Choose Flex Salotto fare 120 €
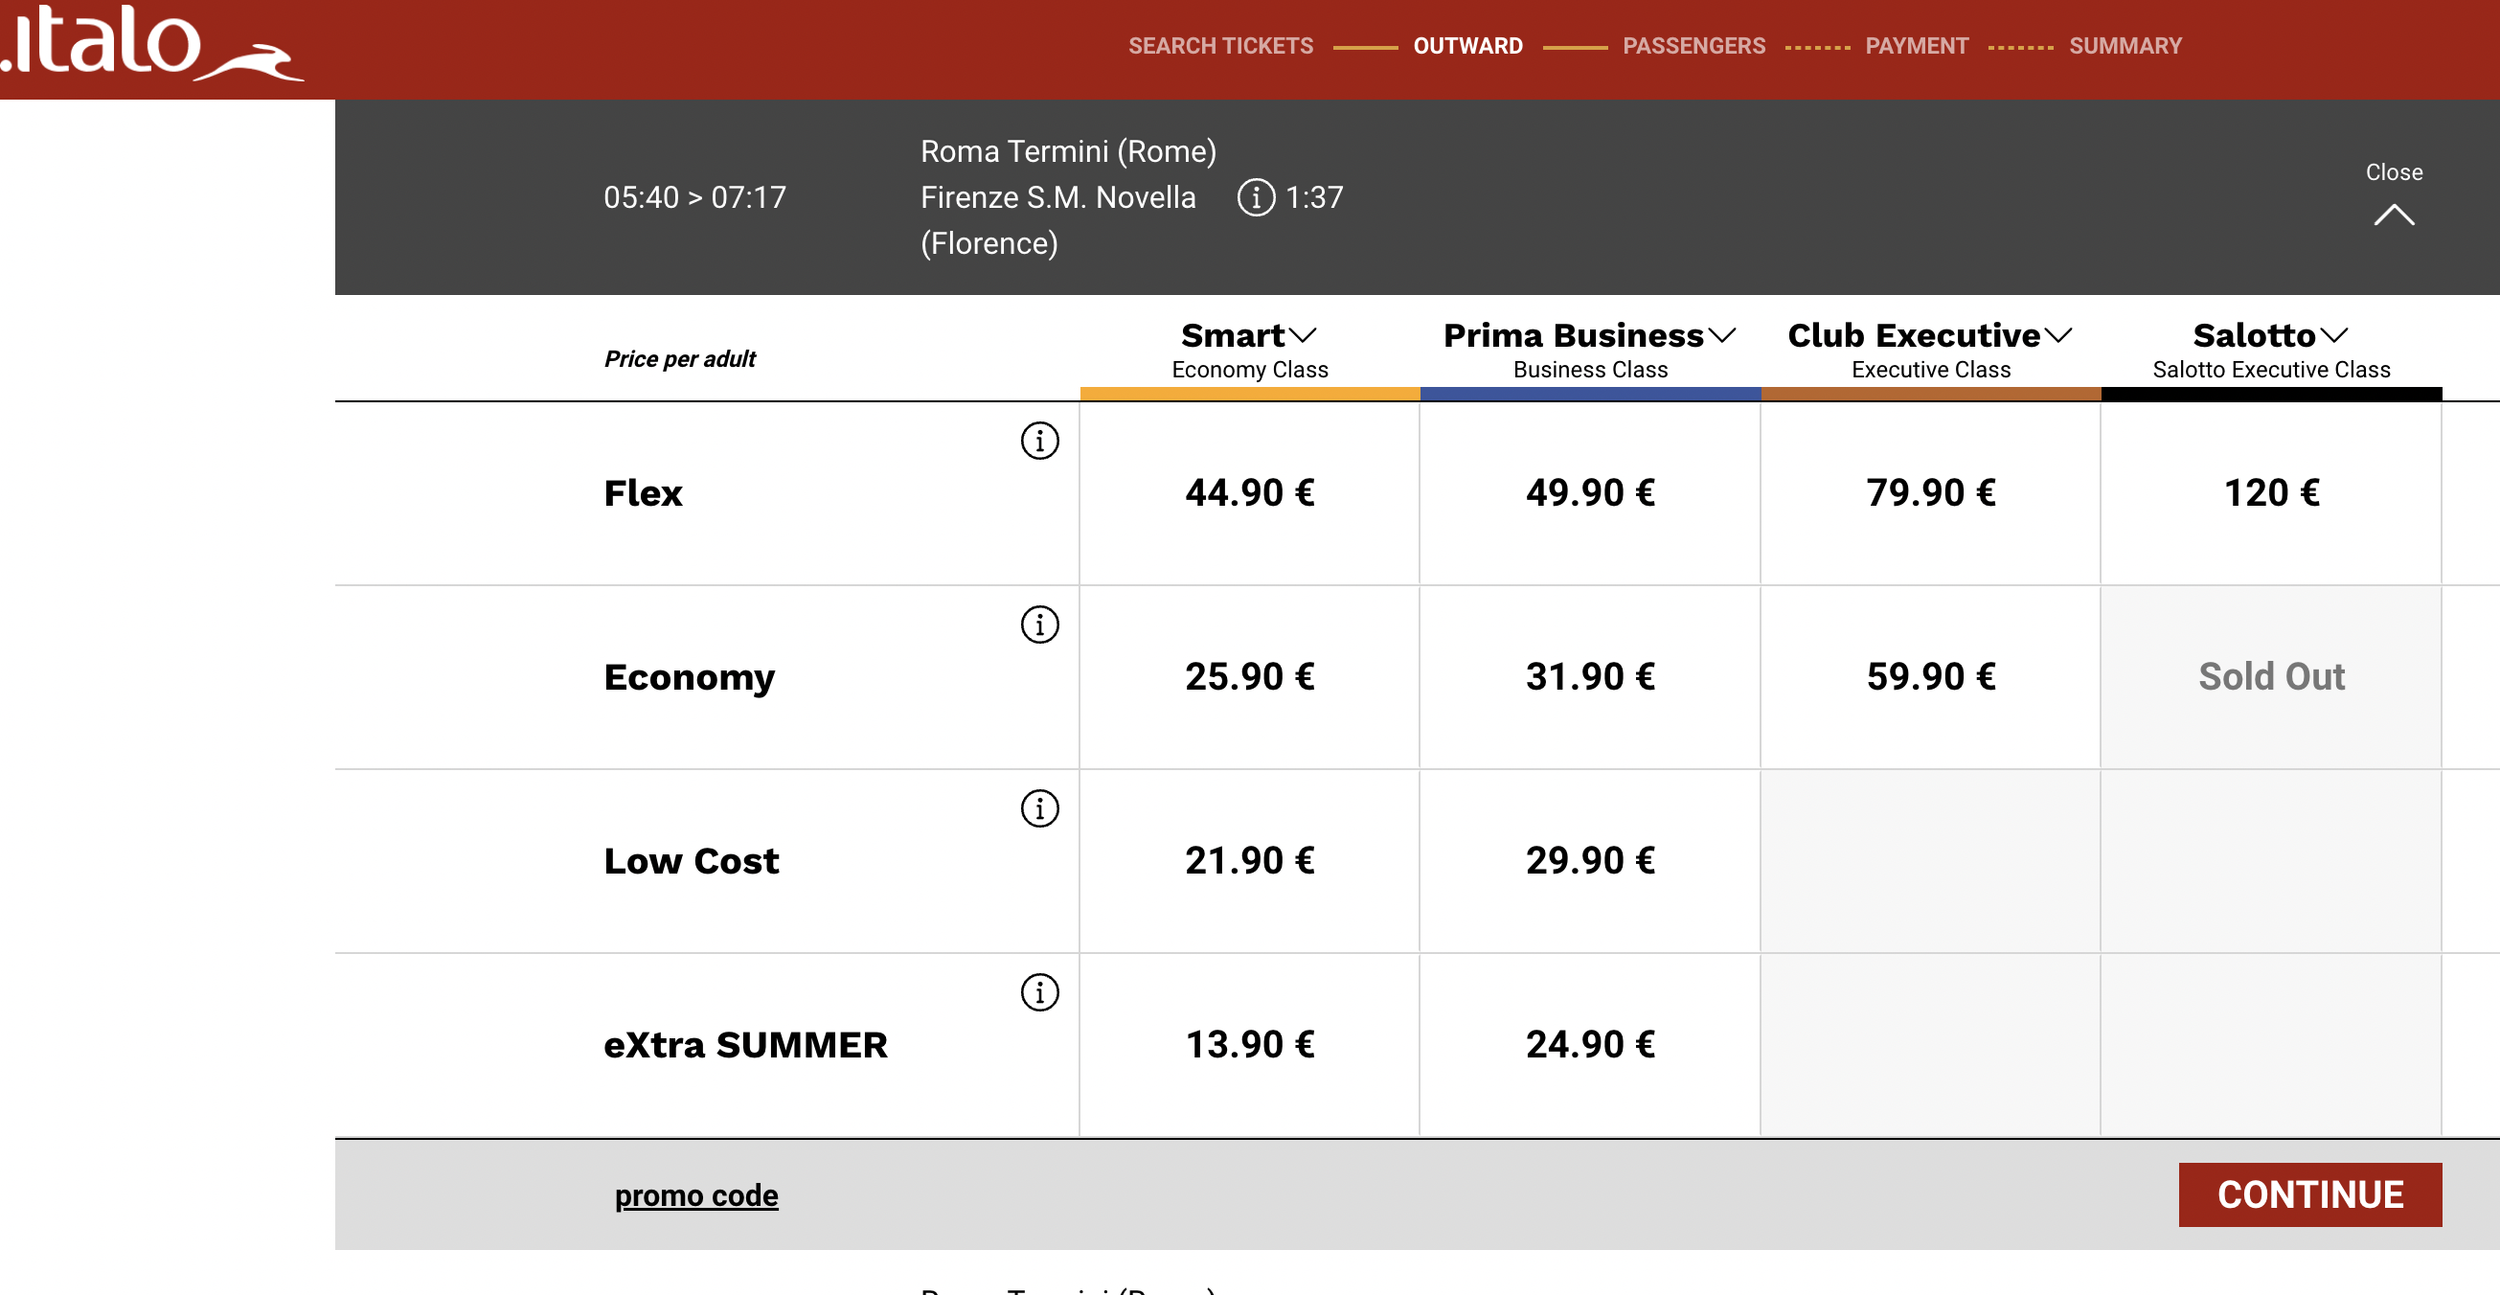 tap(2271, 493)
